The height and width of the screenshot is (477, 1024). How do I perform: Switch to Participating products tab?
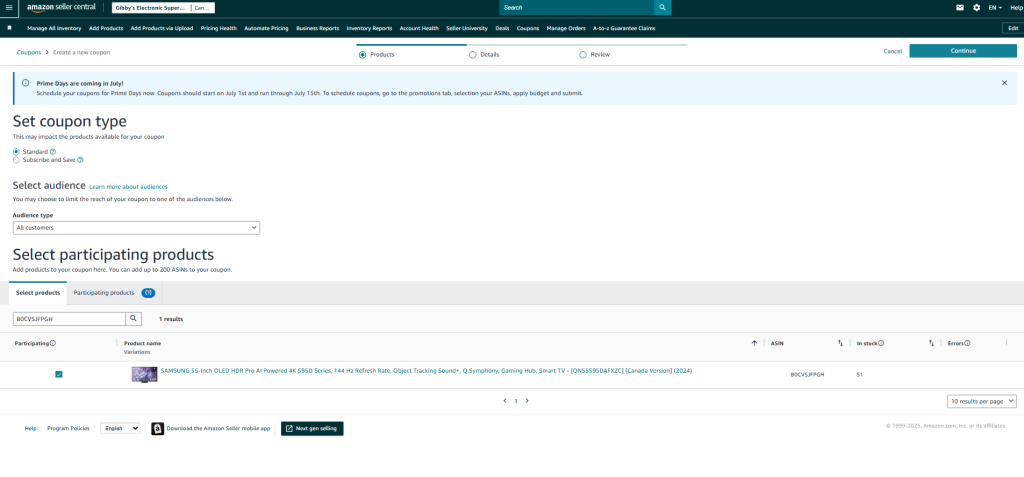114,293
